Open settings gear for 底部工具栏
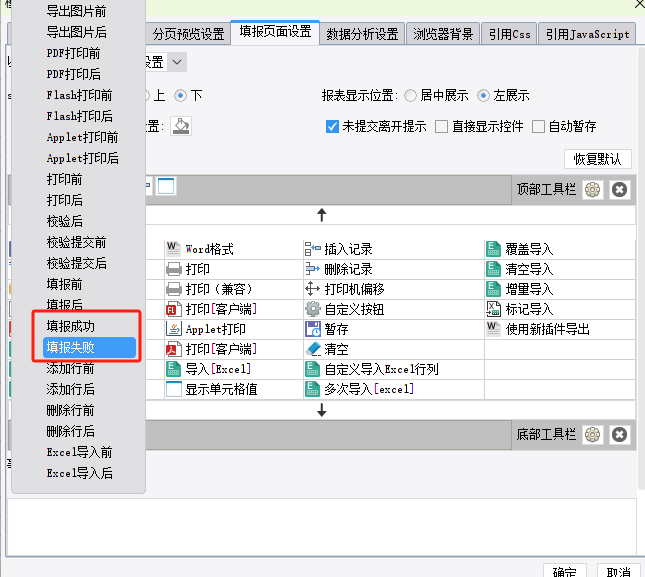 tap(592, 435)
